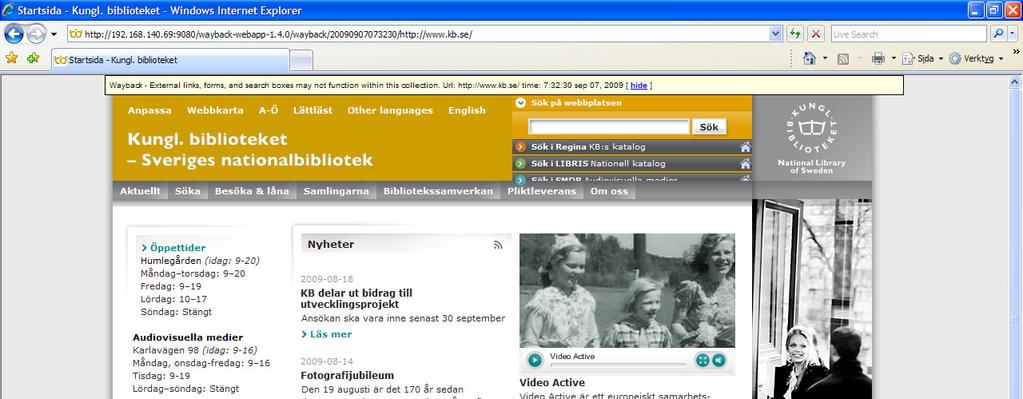Click Läs mer under the bidrag news
The image size is (1023, 399).
click(x=326, y=334)
